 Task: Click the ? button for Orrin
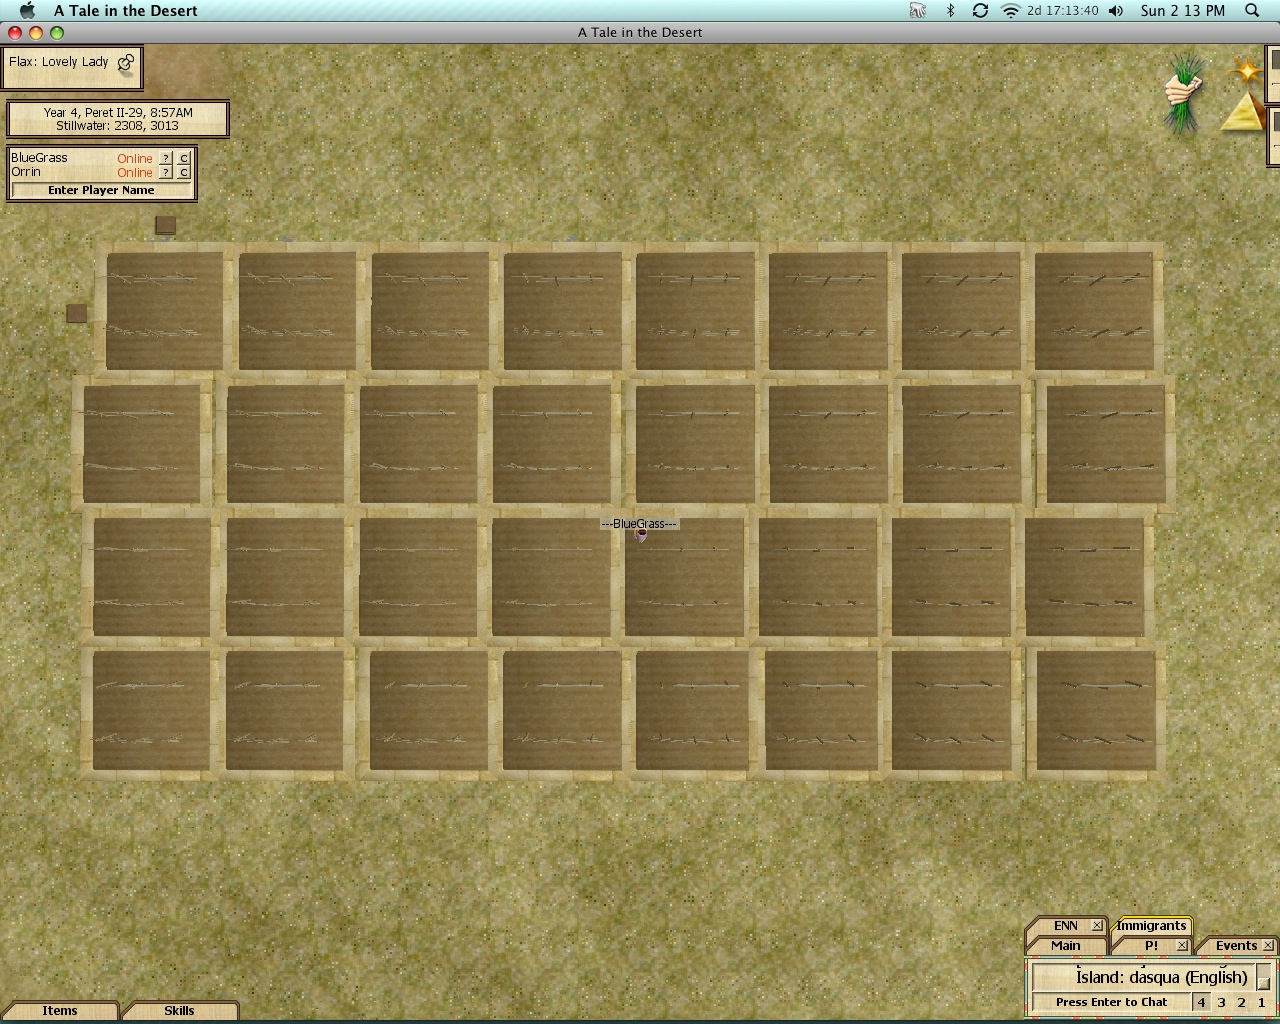pos(166,172)
